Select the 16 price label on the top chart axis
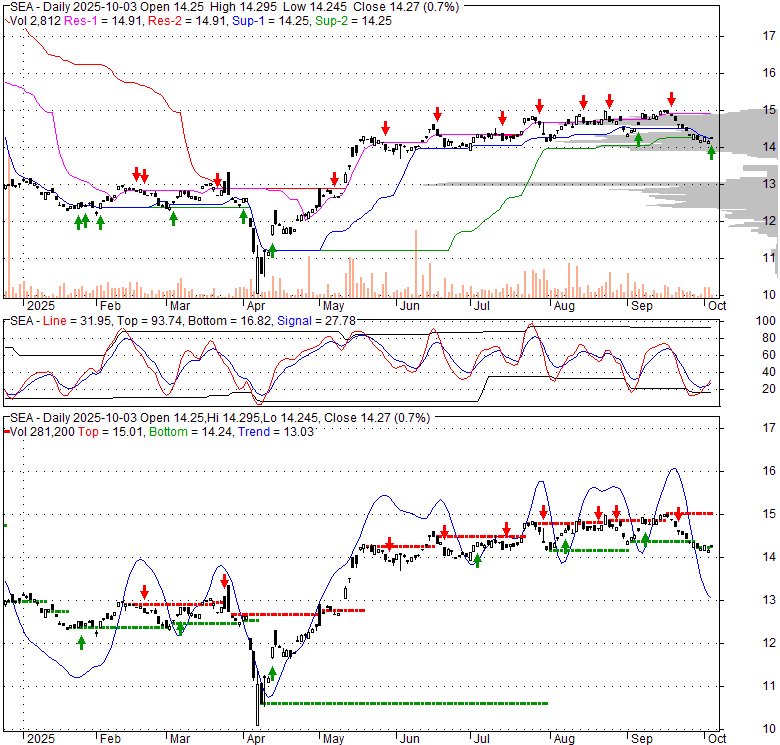 click(x=769, y=73)
